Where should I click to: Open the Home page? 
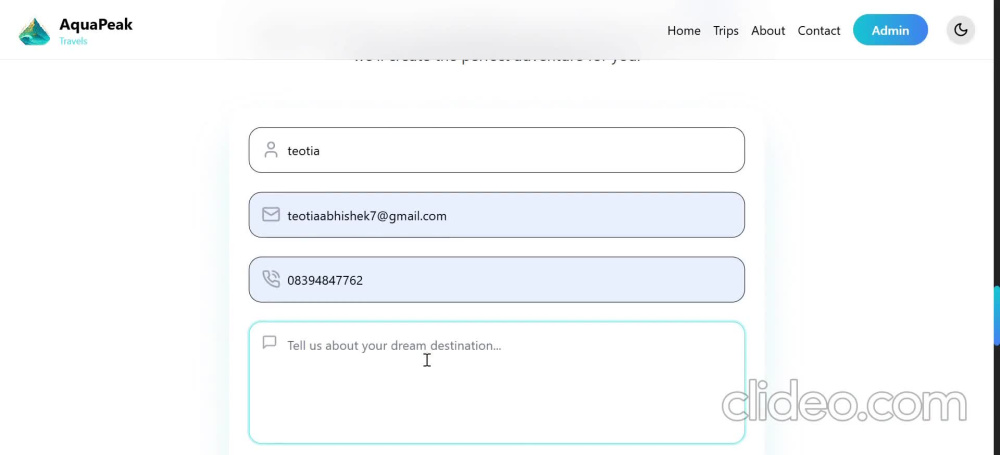(x=684, y=31)
